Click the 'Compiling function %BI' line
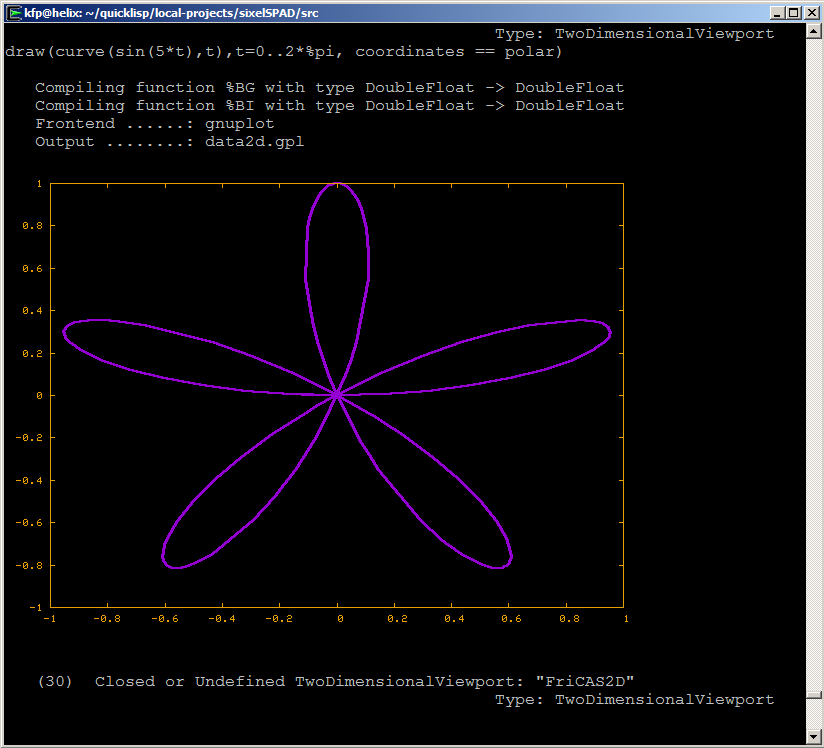Screen dimensions: 824x748 coord(329,105)
